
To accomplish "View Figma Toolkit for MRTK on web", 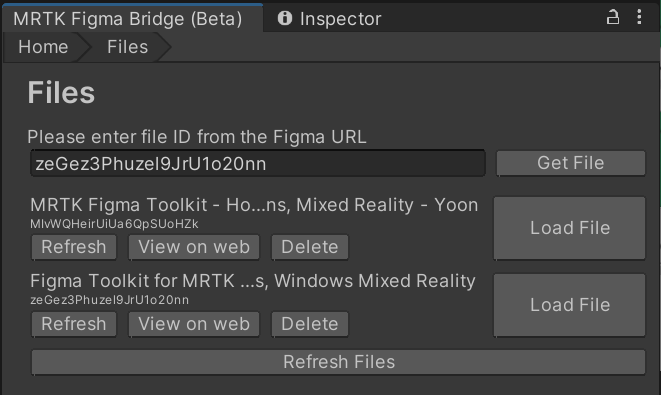I will click(194, 324).
